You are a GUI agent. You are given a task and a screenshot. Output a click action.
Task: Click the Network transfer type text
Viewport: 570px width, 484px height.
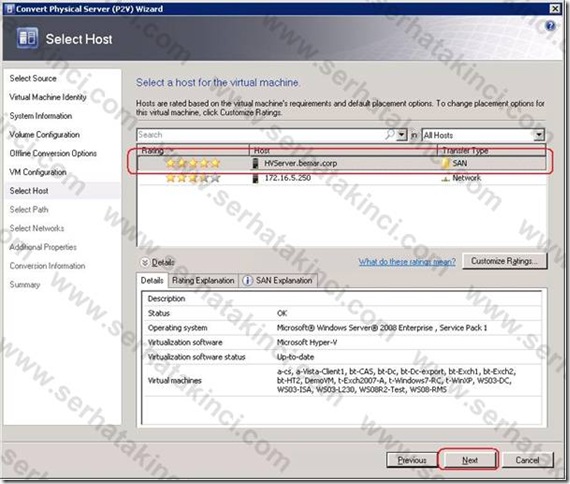[466, 178]
